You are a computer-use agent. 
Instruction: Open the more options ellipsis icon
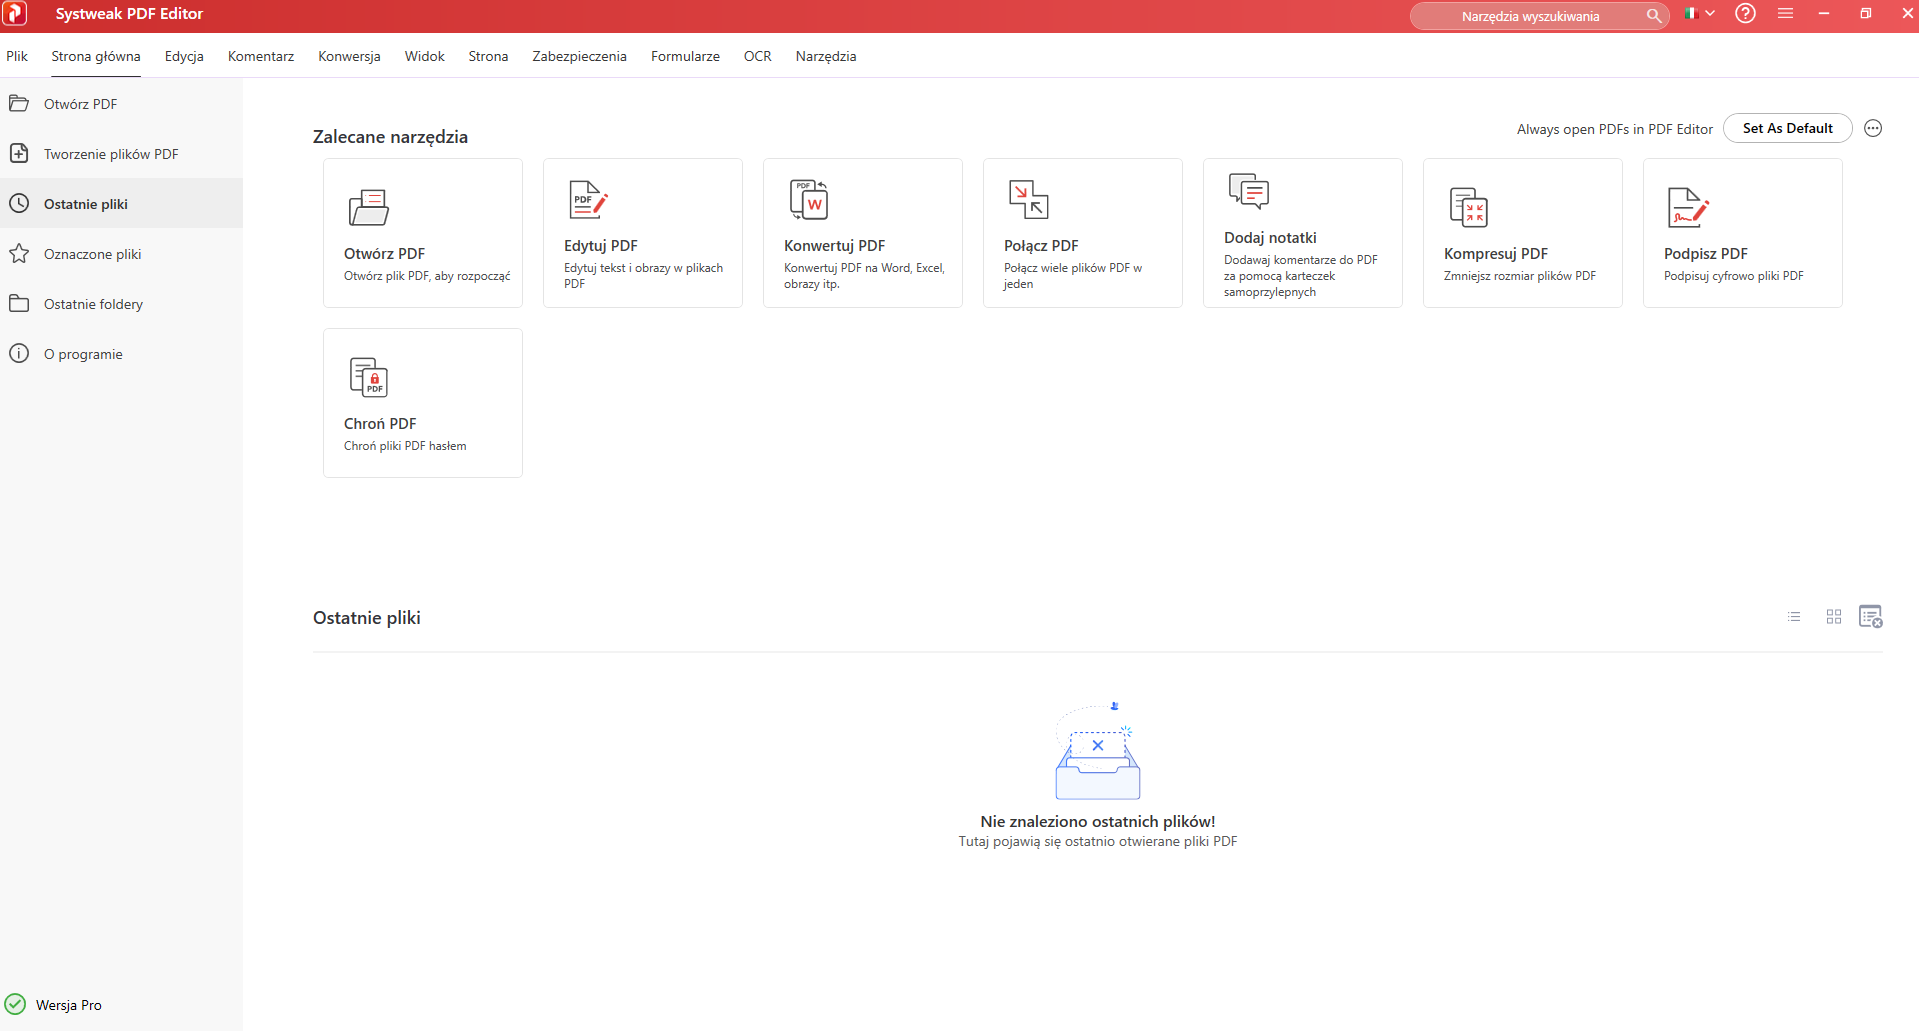click(1873, 128)
